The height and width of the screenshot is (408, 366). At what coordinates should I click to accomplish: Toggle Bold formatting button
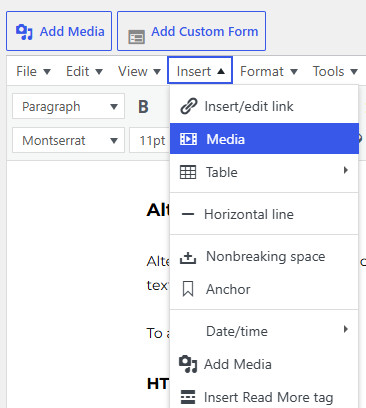coord(143,107)
